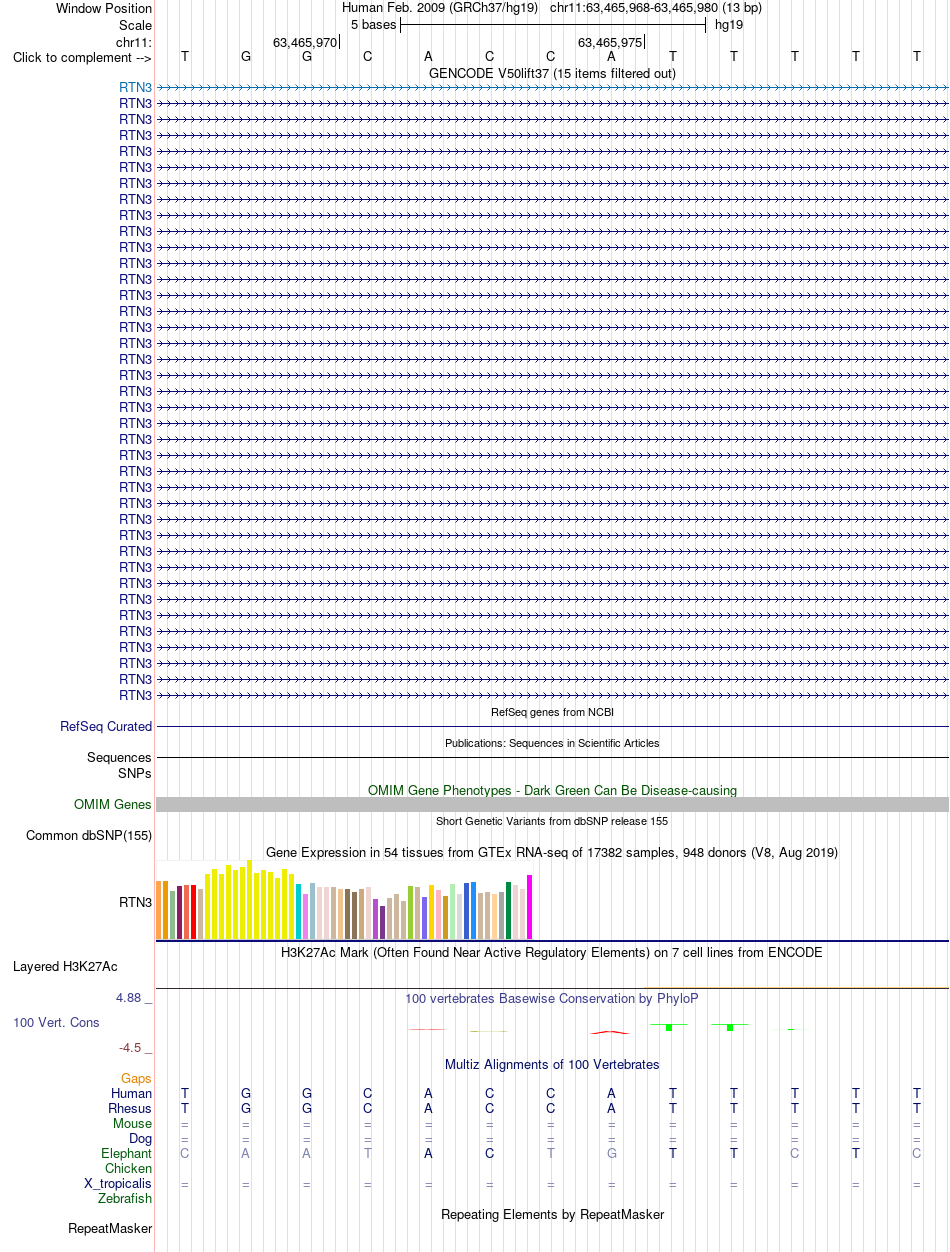Click the Rhesus alignment row label

(x=130, y=1109)
